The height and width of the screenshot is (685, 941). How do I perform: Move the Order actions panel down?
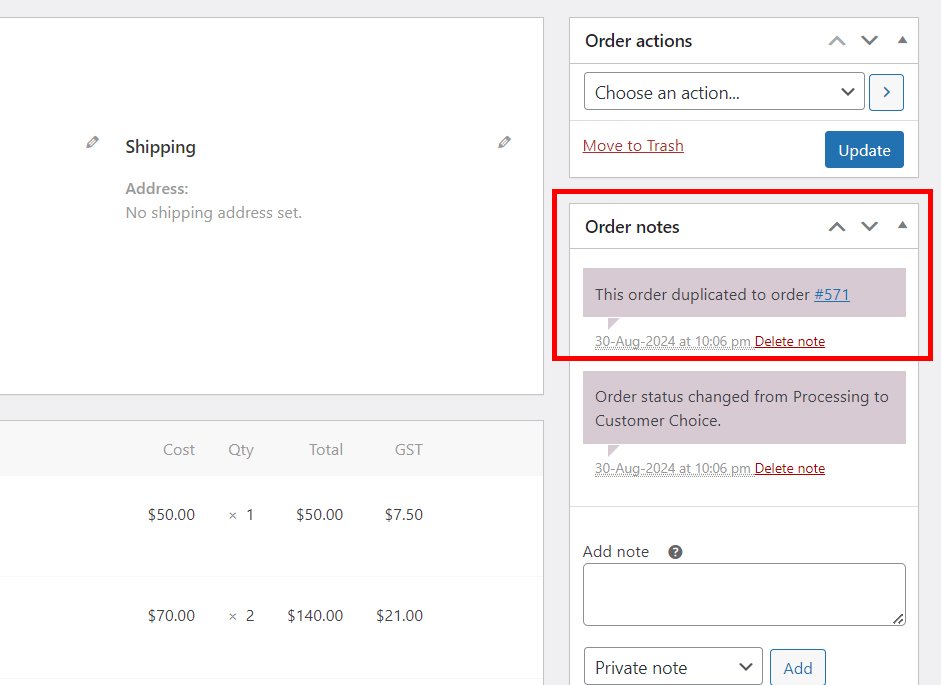(x=869, y=41)
